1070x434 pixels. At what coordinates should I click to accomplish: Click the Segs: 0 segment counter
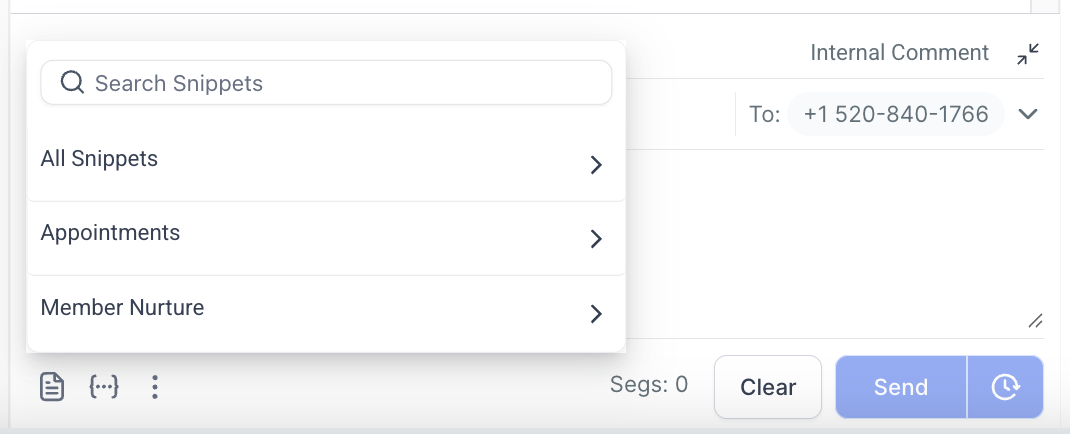coord(649,386)
